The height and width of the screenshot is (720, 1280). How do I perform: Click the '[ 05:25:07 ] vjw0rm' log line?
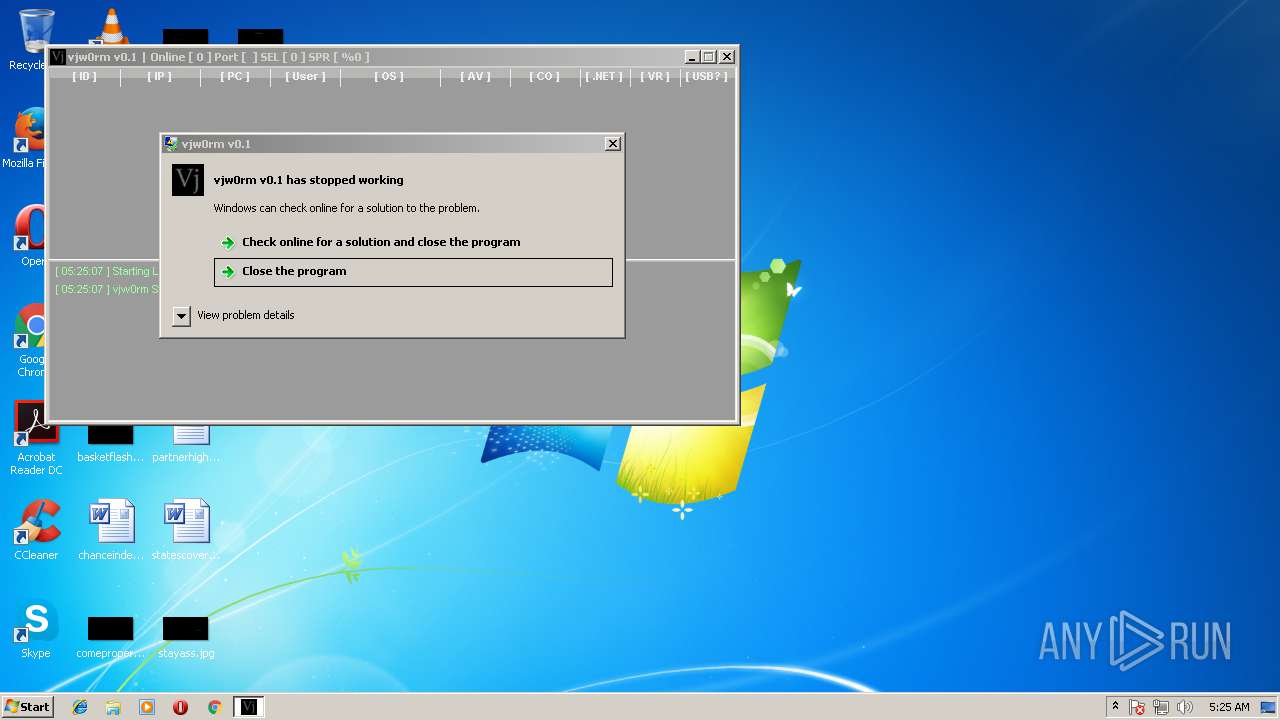106,289
